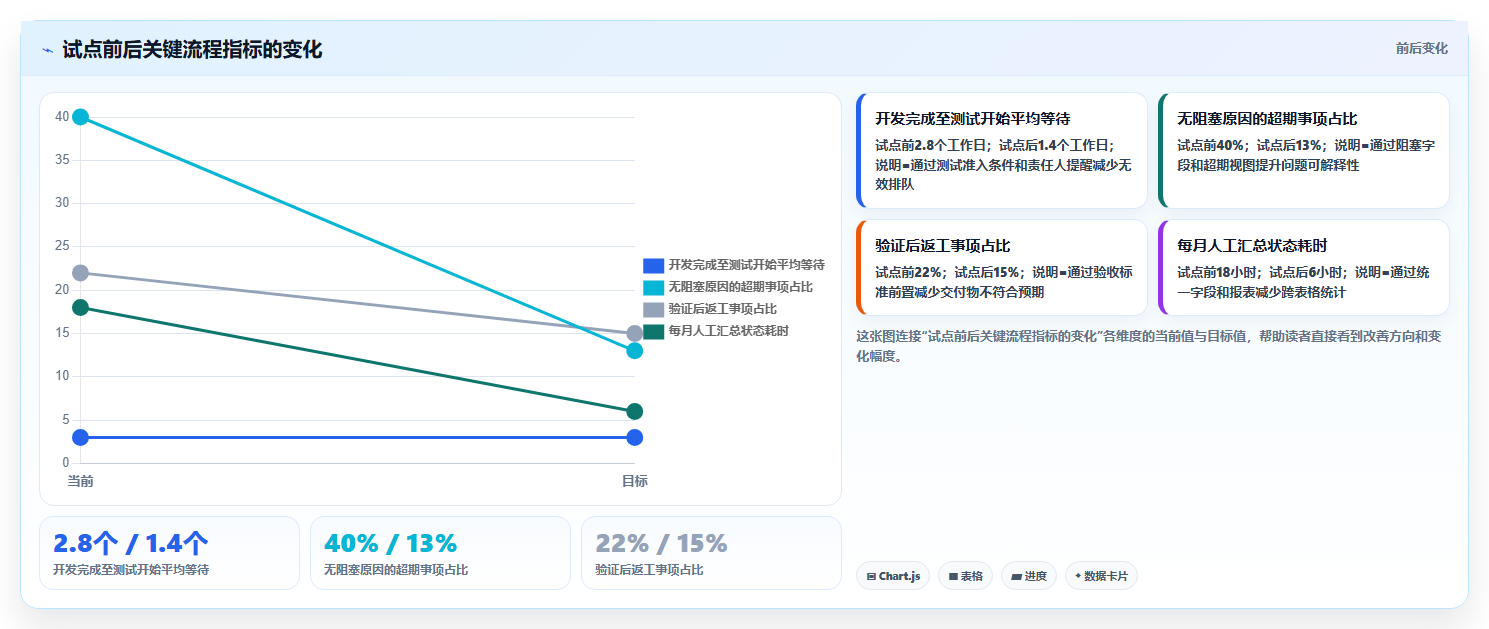Click legend text 开发完成至测试开始平均等待
Viewport: 1489px width, 629px height.
click(747, 265)
